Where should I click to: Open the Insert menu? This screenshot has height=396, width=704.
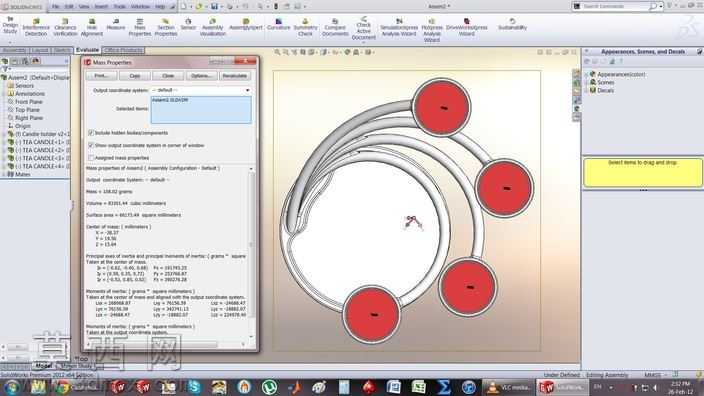click(101, 7)
